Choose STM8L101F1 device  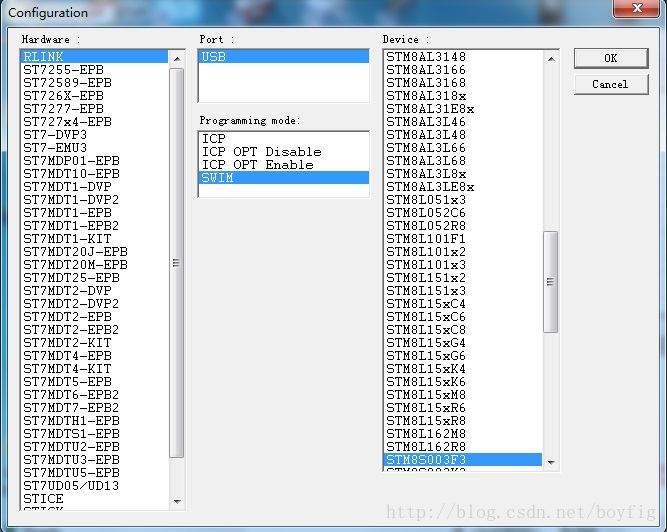click(463, 239)
